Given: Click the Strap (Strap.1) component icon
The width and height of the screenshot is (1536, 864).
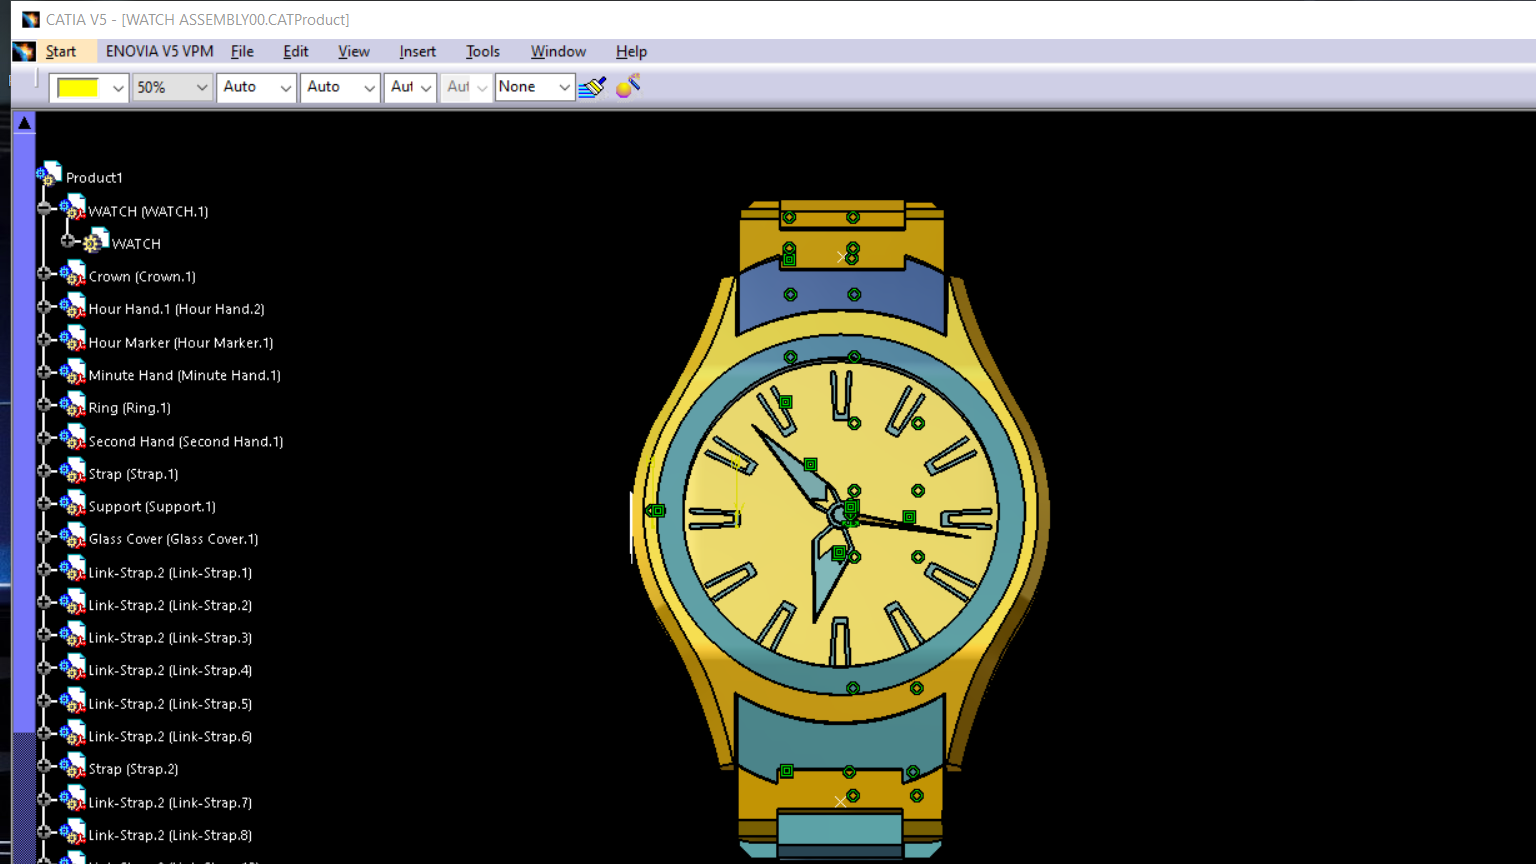Looking at the screenshot, I should [72, 471].
